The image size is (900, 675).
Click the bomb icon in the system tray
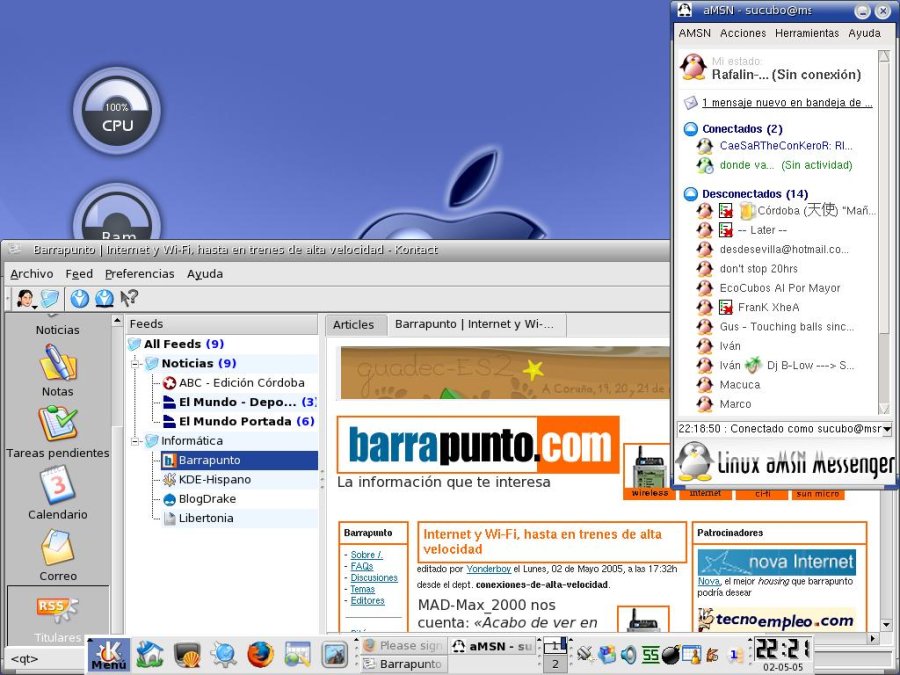point(669,654)
